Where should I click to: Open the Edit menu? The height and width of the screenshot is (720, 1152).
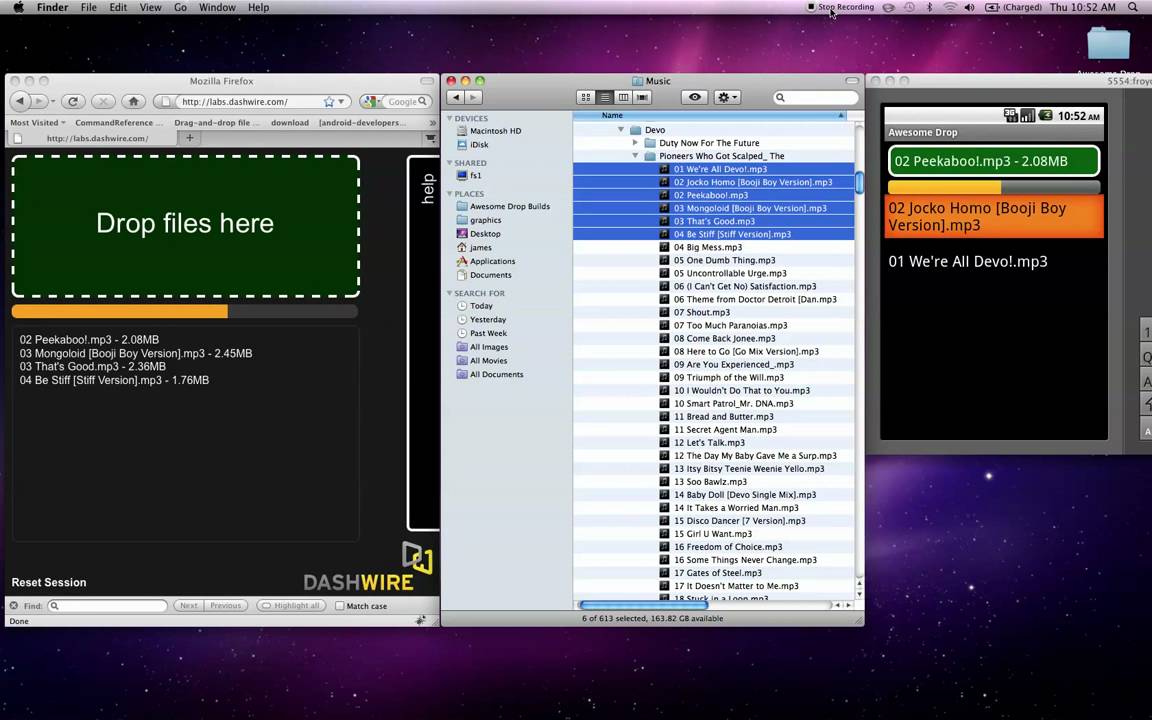click(118, 7)
